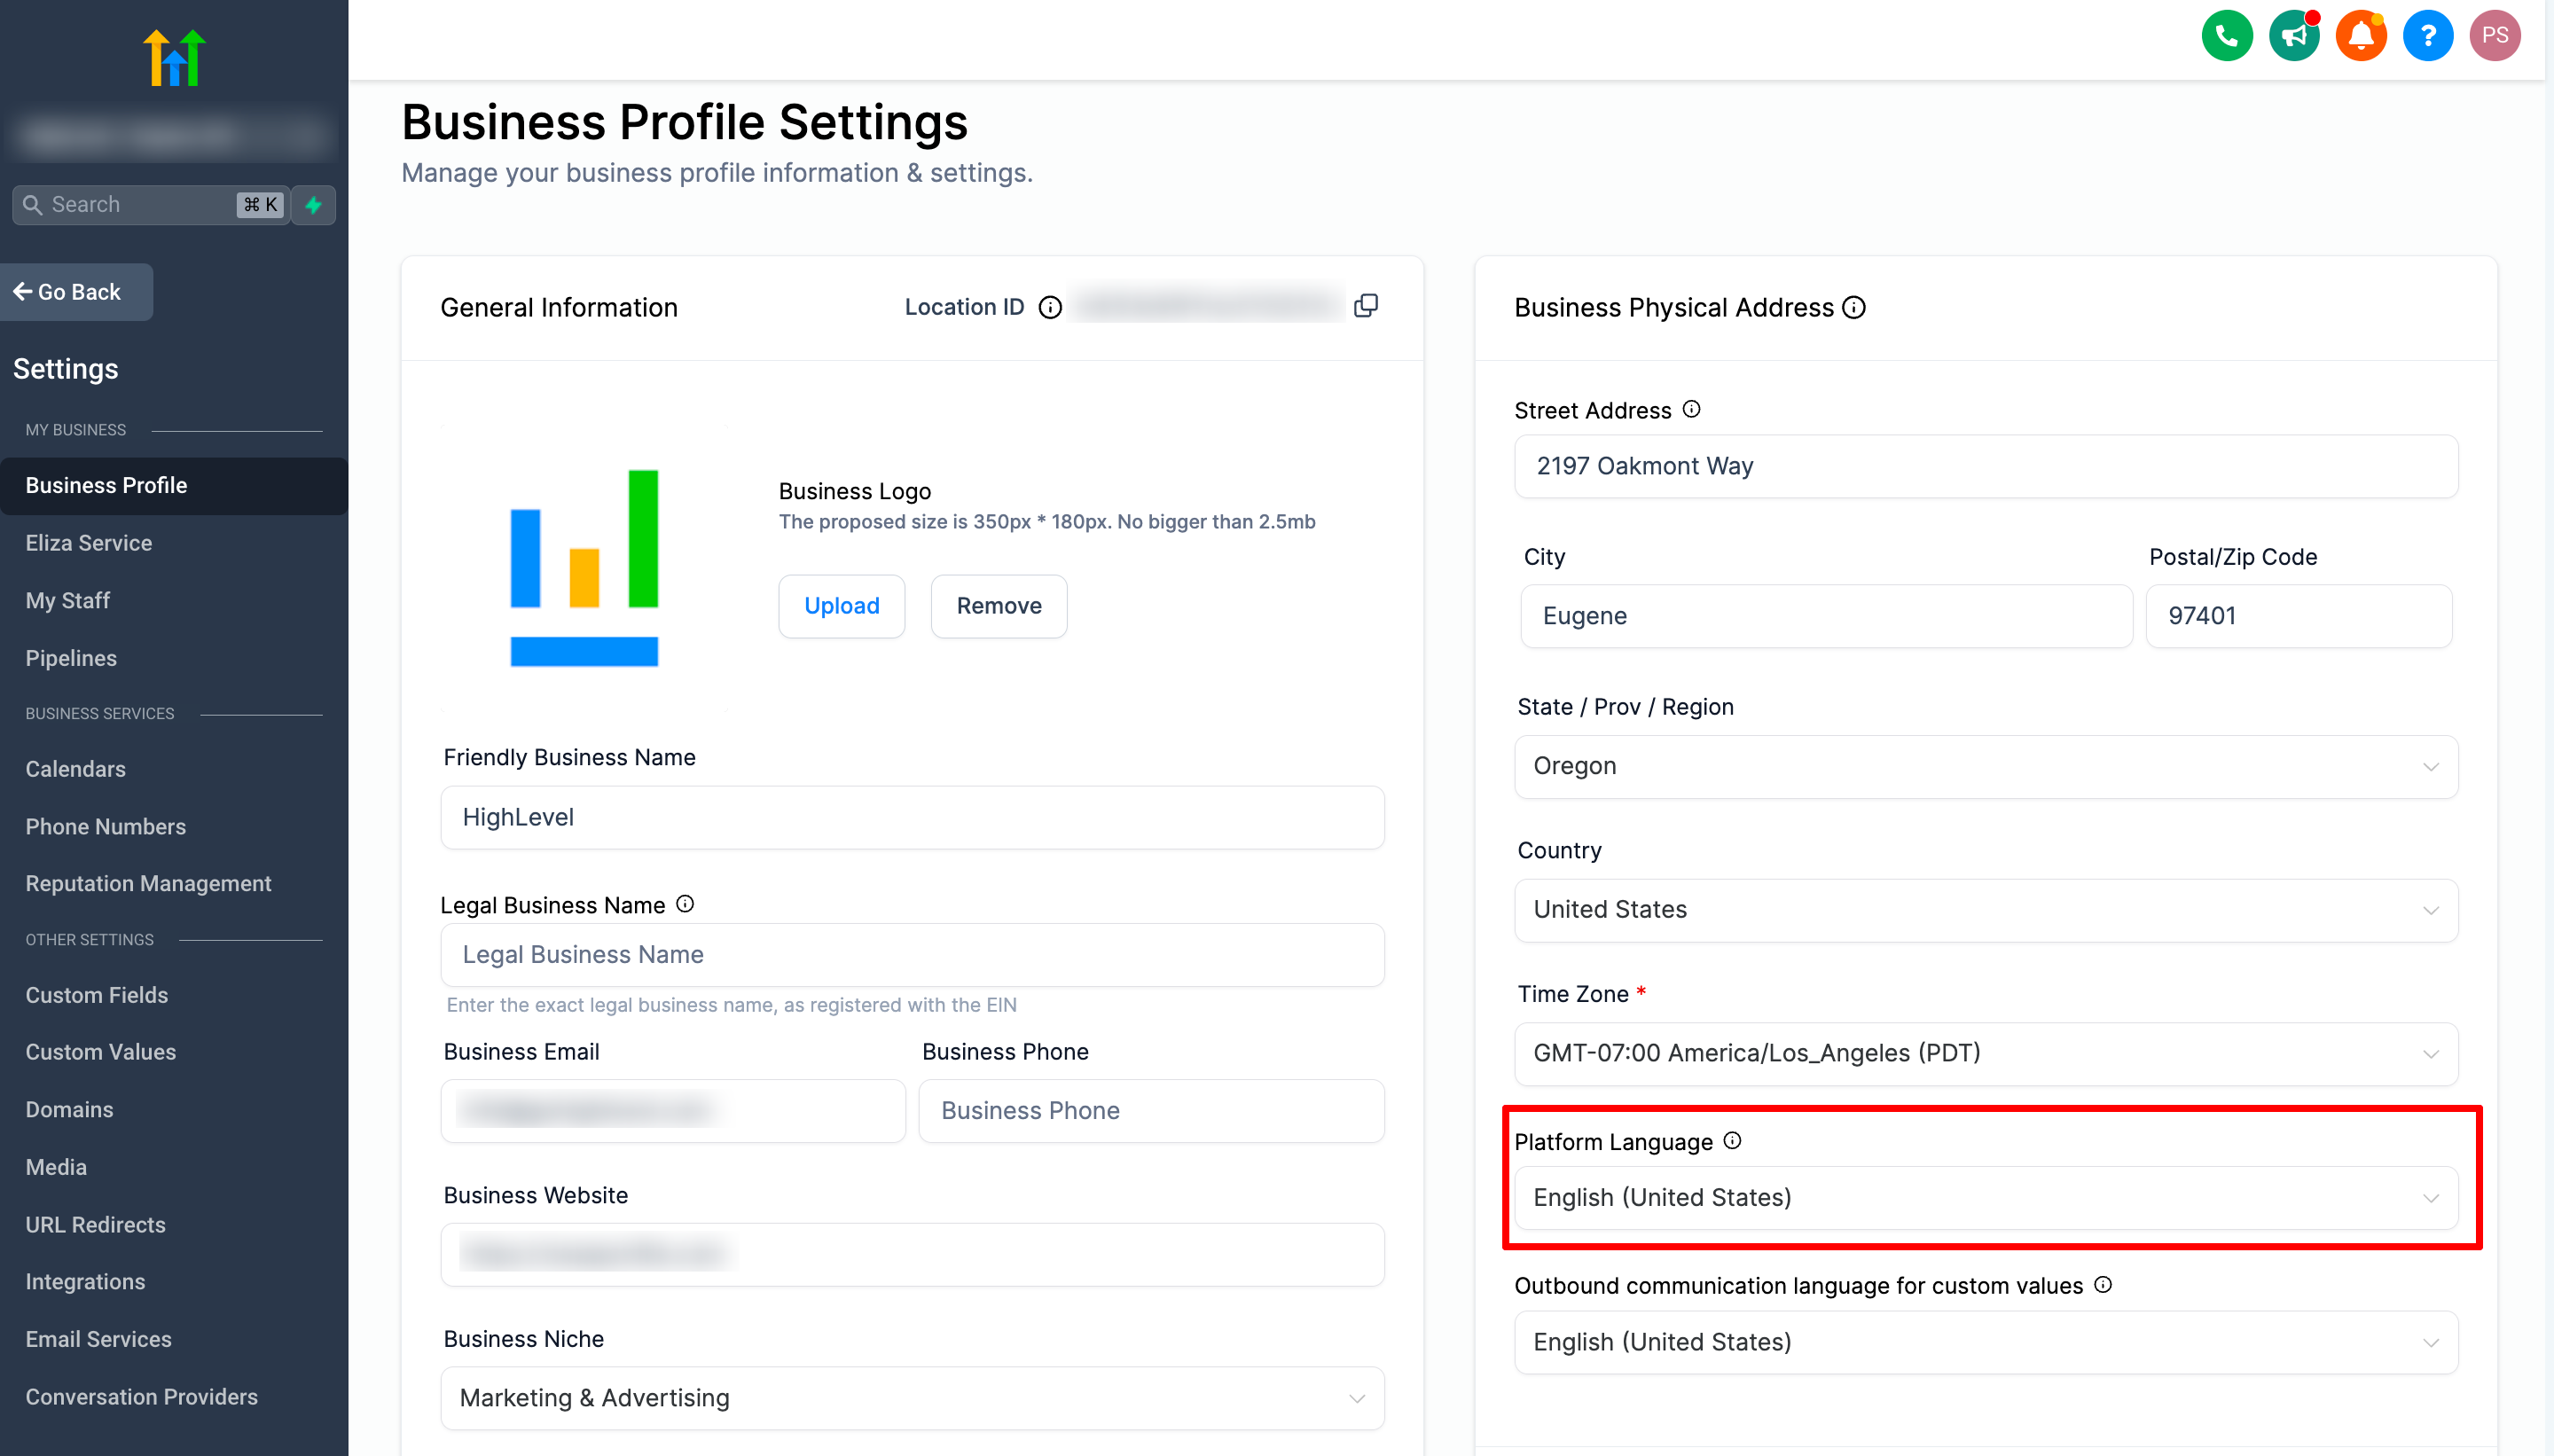Open Business Profile in sidebar

[x=174, y=486]
